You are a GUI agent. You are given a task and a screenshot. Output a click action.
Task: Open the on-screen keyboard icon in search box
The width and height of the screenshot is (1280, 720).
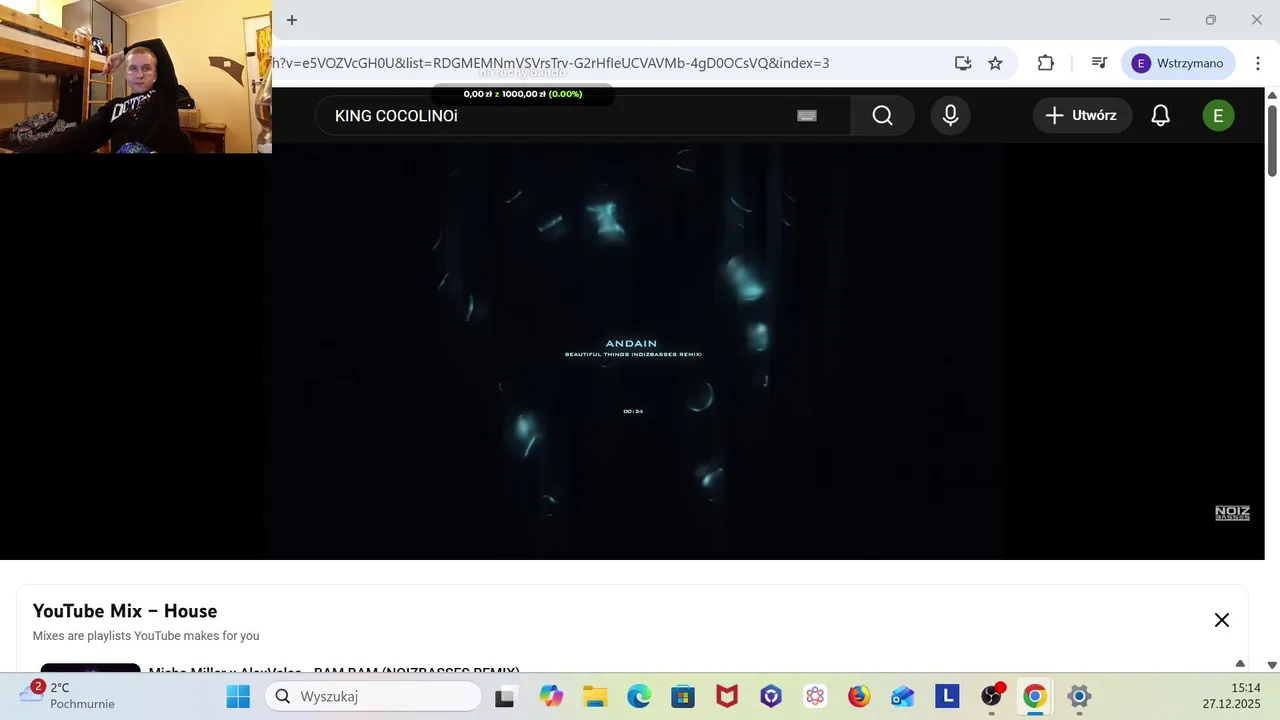(807, 116)
